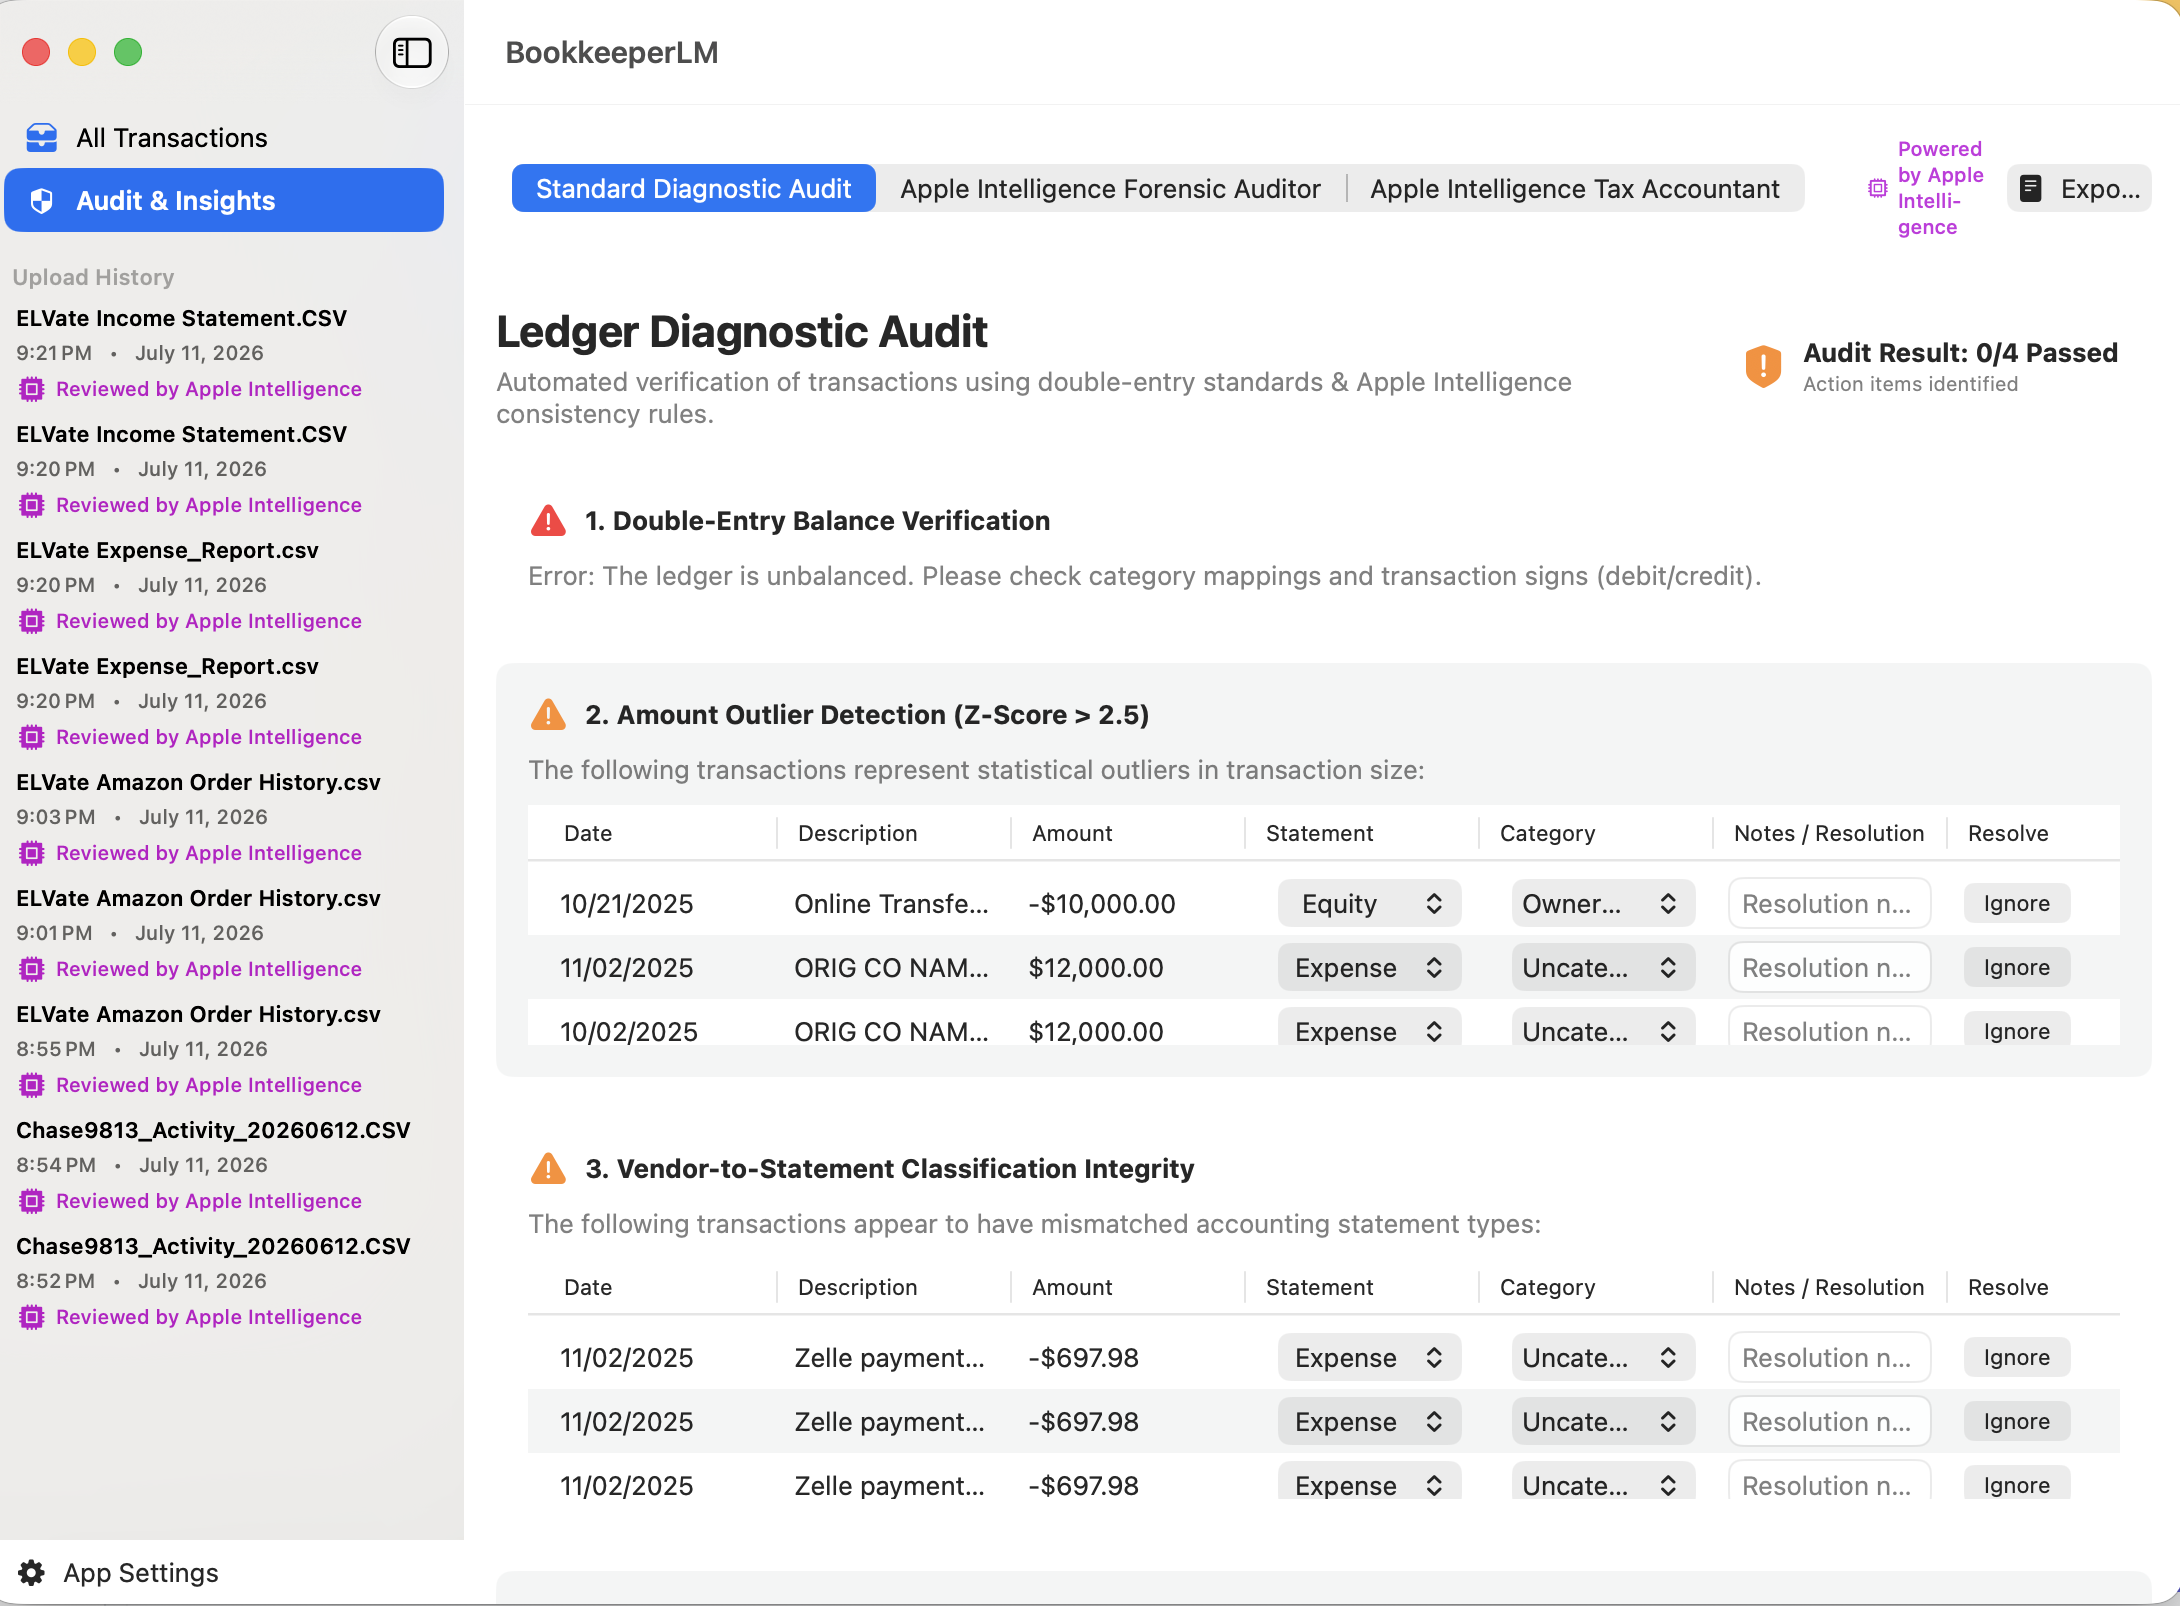
Task: Click chip icon under the 9:21 PM upload
Action: 32,389
